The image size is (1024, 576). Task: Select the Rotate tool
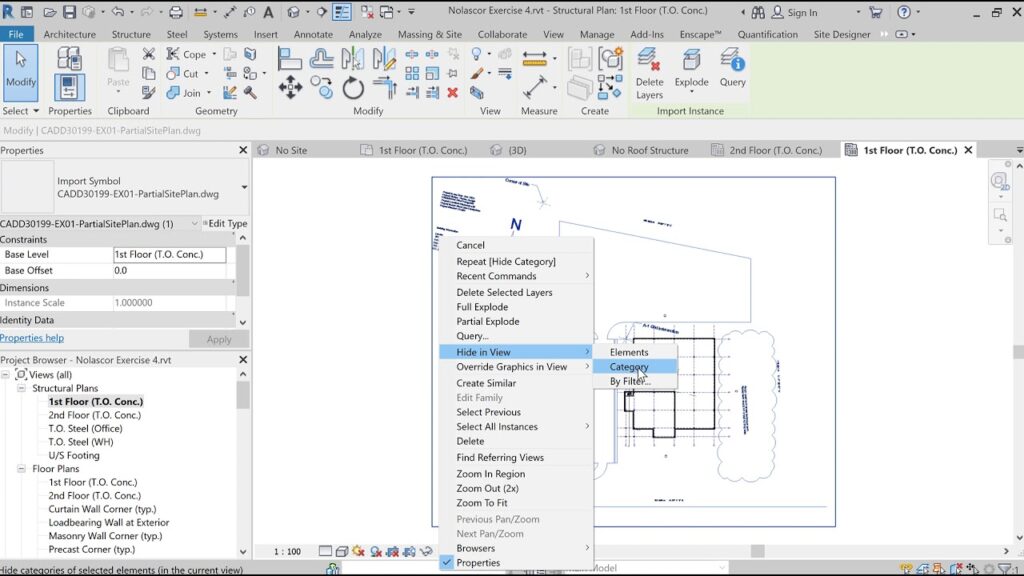click(352, 87)
